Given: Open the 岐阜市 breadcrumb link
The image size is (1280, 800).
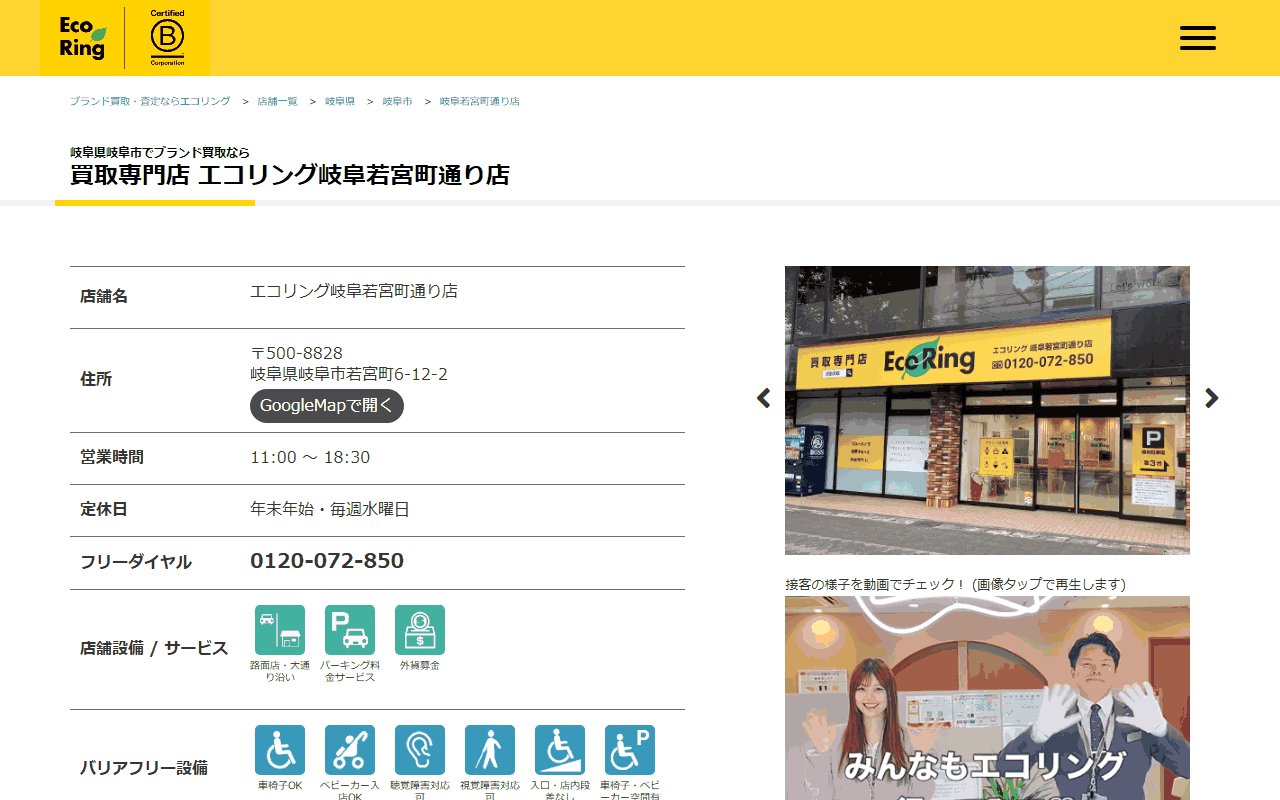Looking at the screenshot, I should tap(397, 101).
